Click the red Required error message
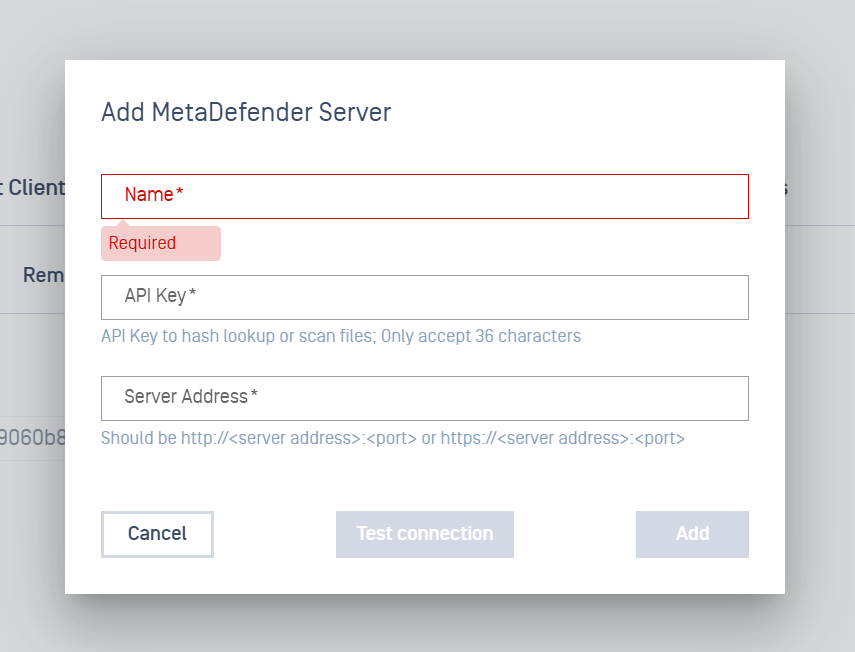This screenshot has height=652, width=855. click(x=143, y=243)
